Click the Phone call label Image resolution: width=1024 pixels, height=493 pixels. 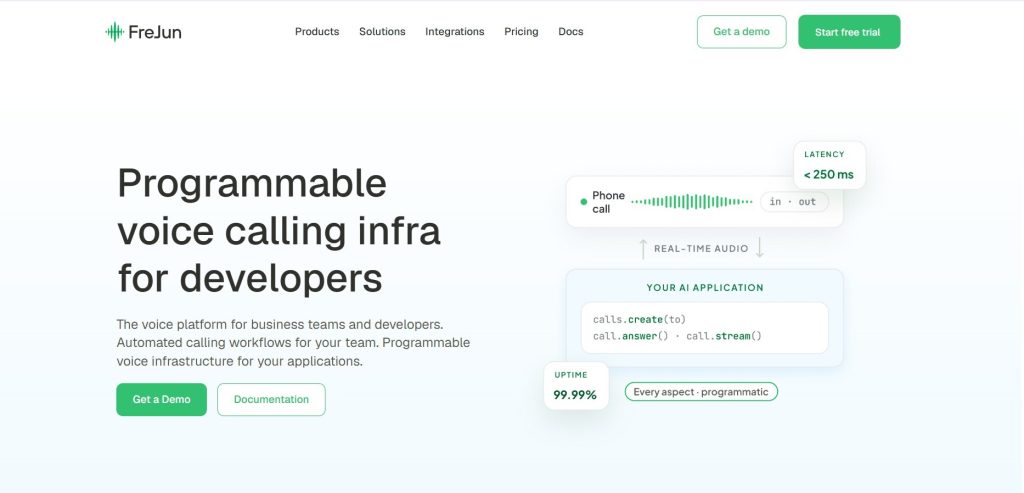tap(608, 202)
